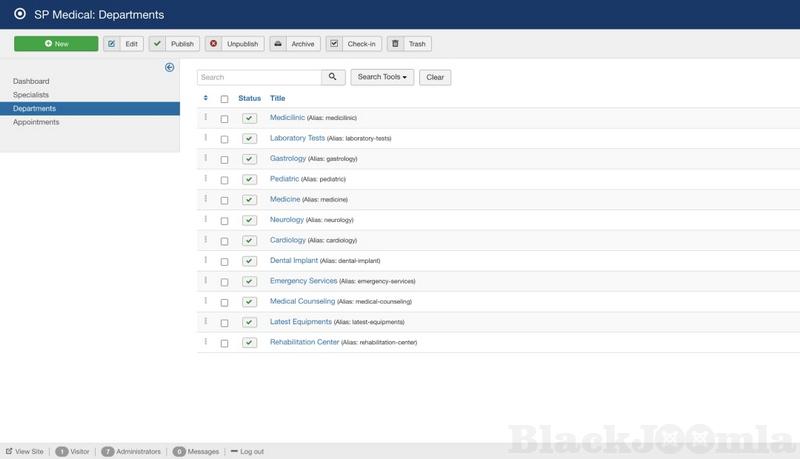800x459 pixels.
Task: Sort list by Status column header
Action: [249, 98]
